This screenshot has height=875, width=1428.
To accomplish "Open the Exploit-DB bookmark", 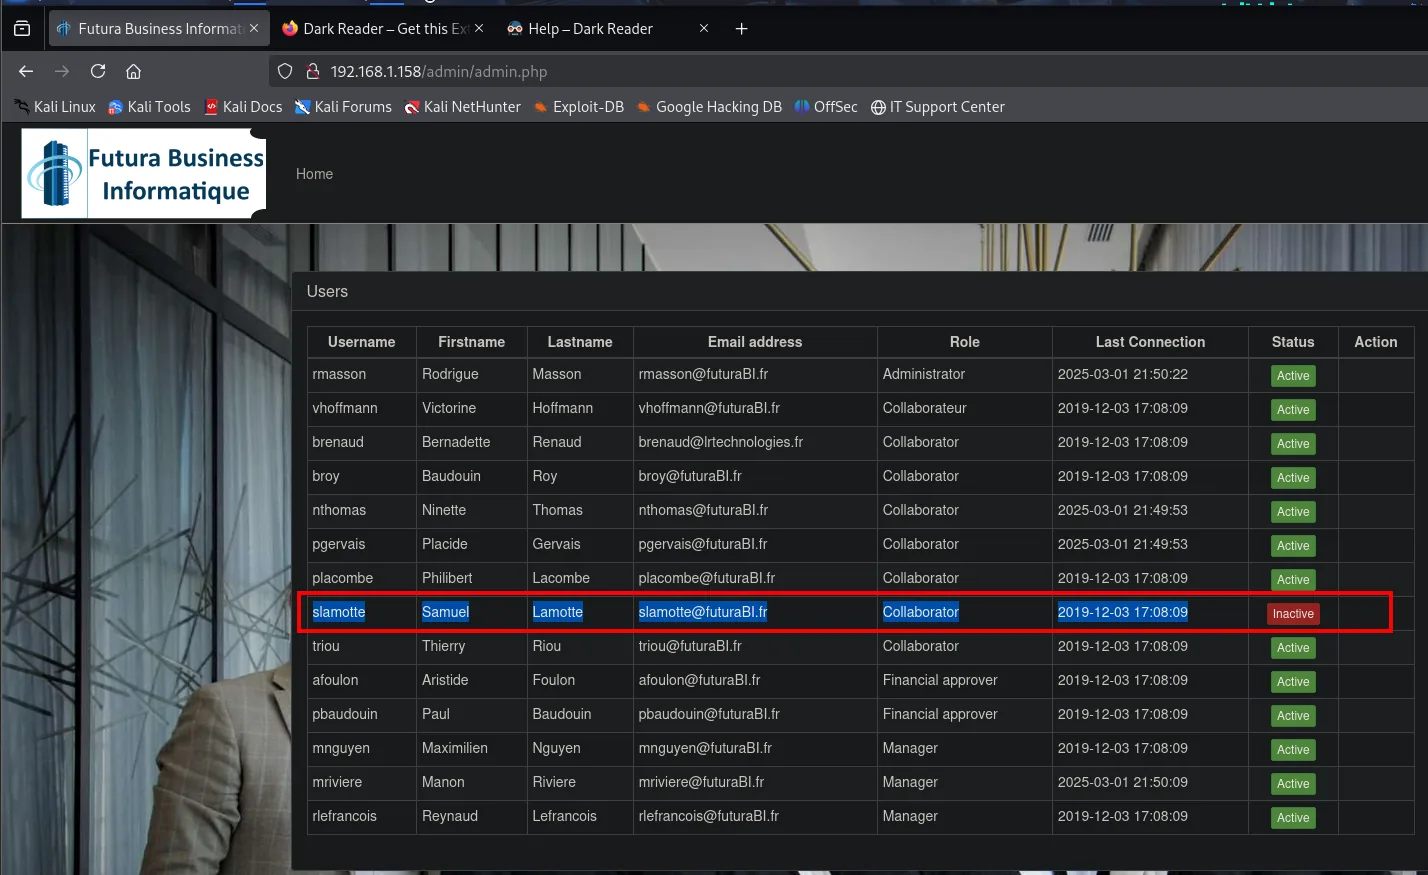I will pyautogui.click(x=579, y=107).
